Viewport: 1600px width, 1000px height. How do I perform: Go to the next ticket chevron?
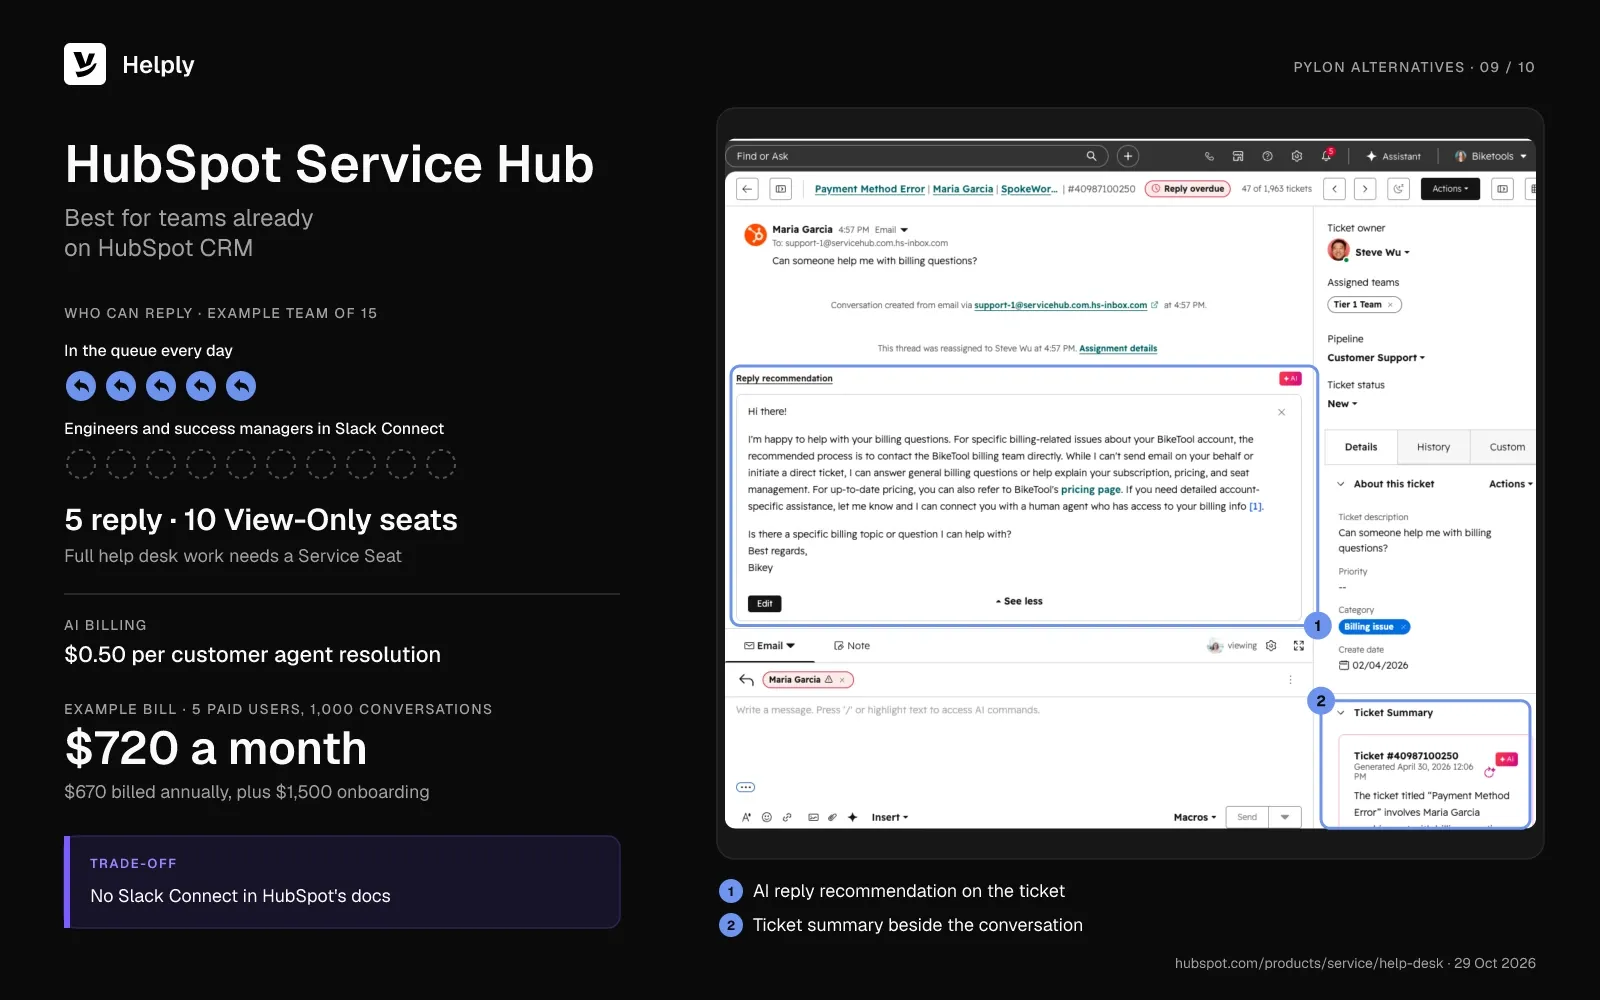pyautogui.click(x=1365, y=188)
